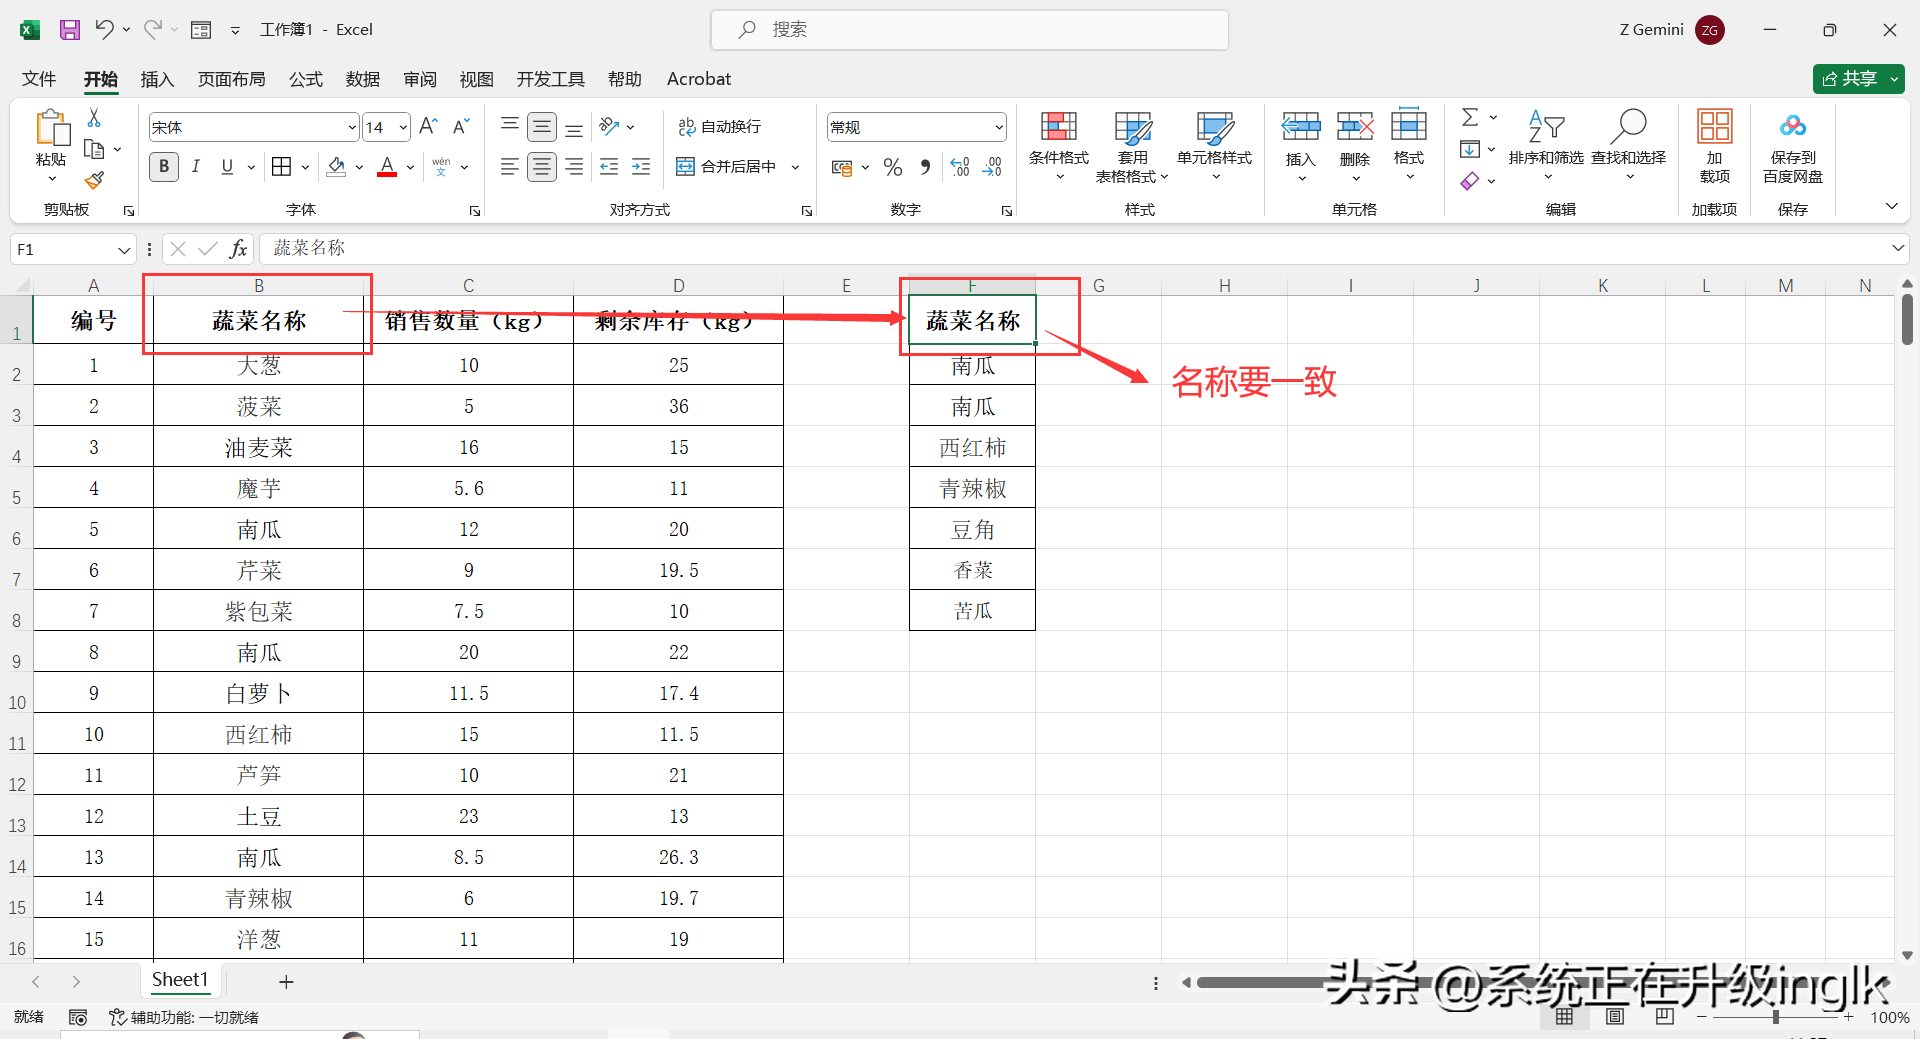Image resolution: width=1920 pixels, height=1039 pixels.
Task: Collapse the ribbon with the chevron
Action: tap(1891, 206)
